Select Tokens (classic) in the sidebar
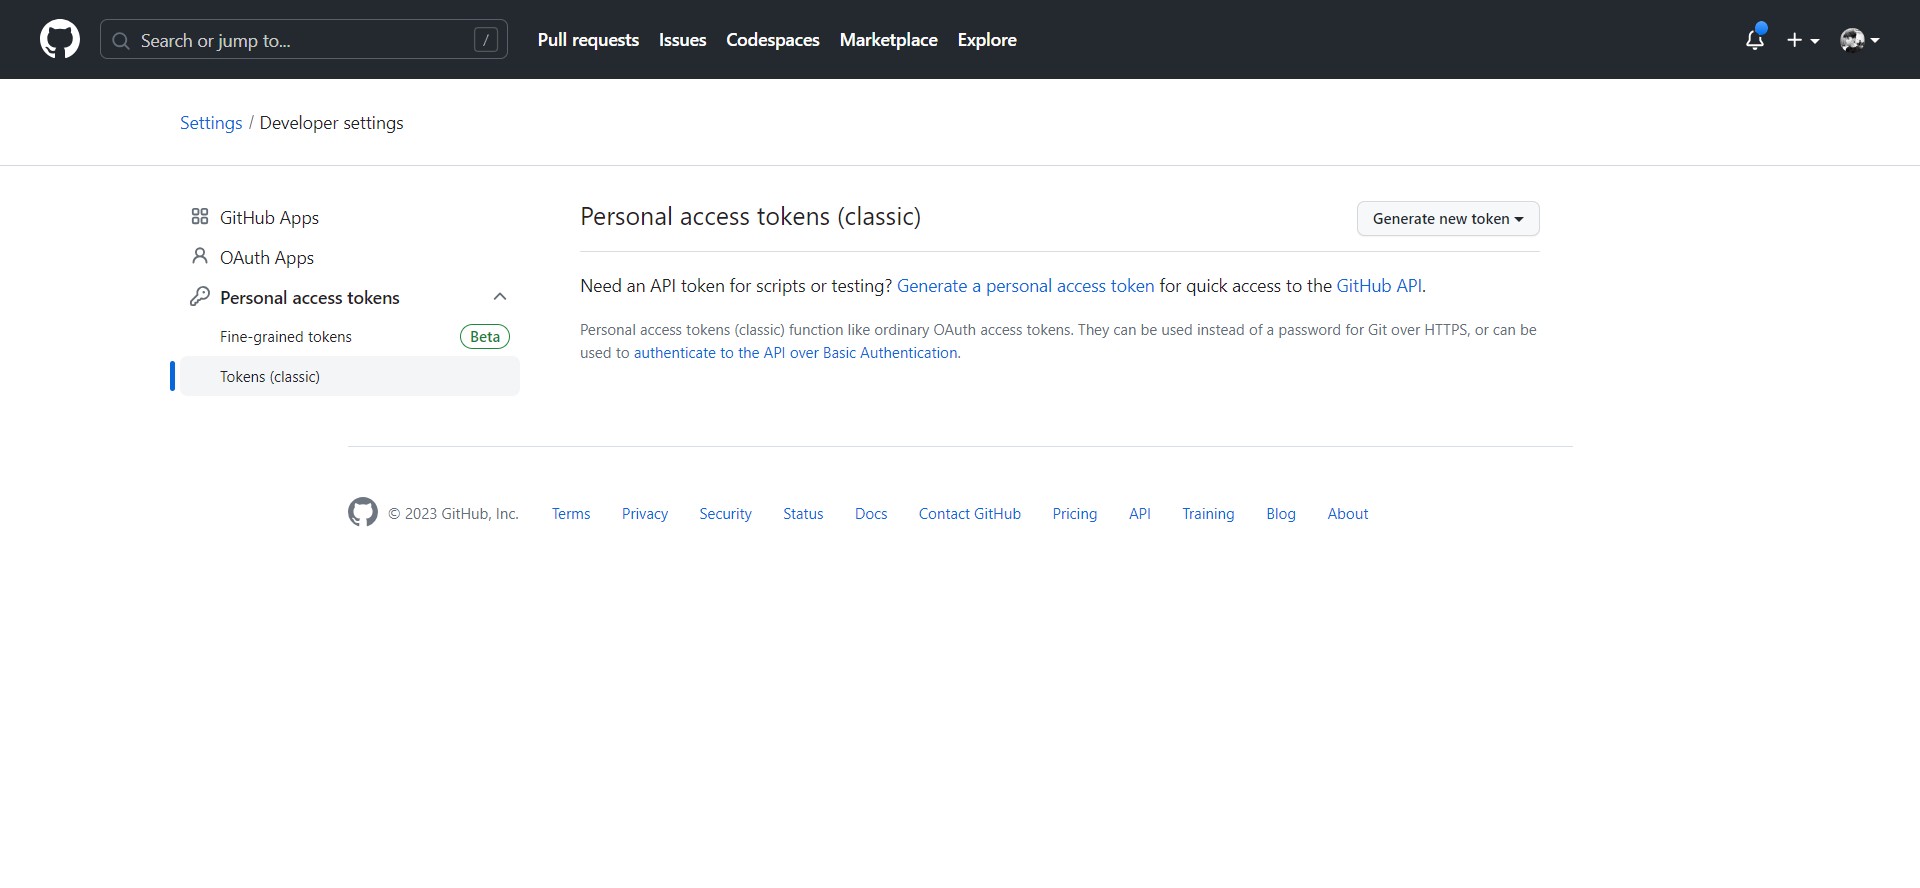This screenshot has height=888, width=1920. pos(350,376)
